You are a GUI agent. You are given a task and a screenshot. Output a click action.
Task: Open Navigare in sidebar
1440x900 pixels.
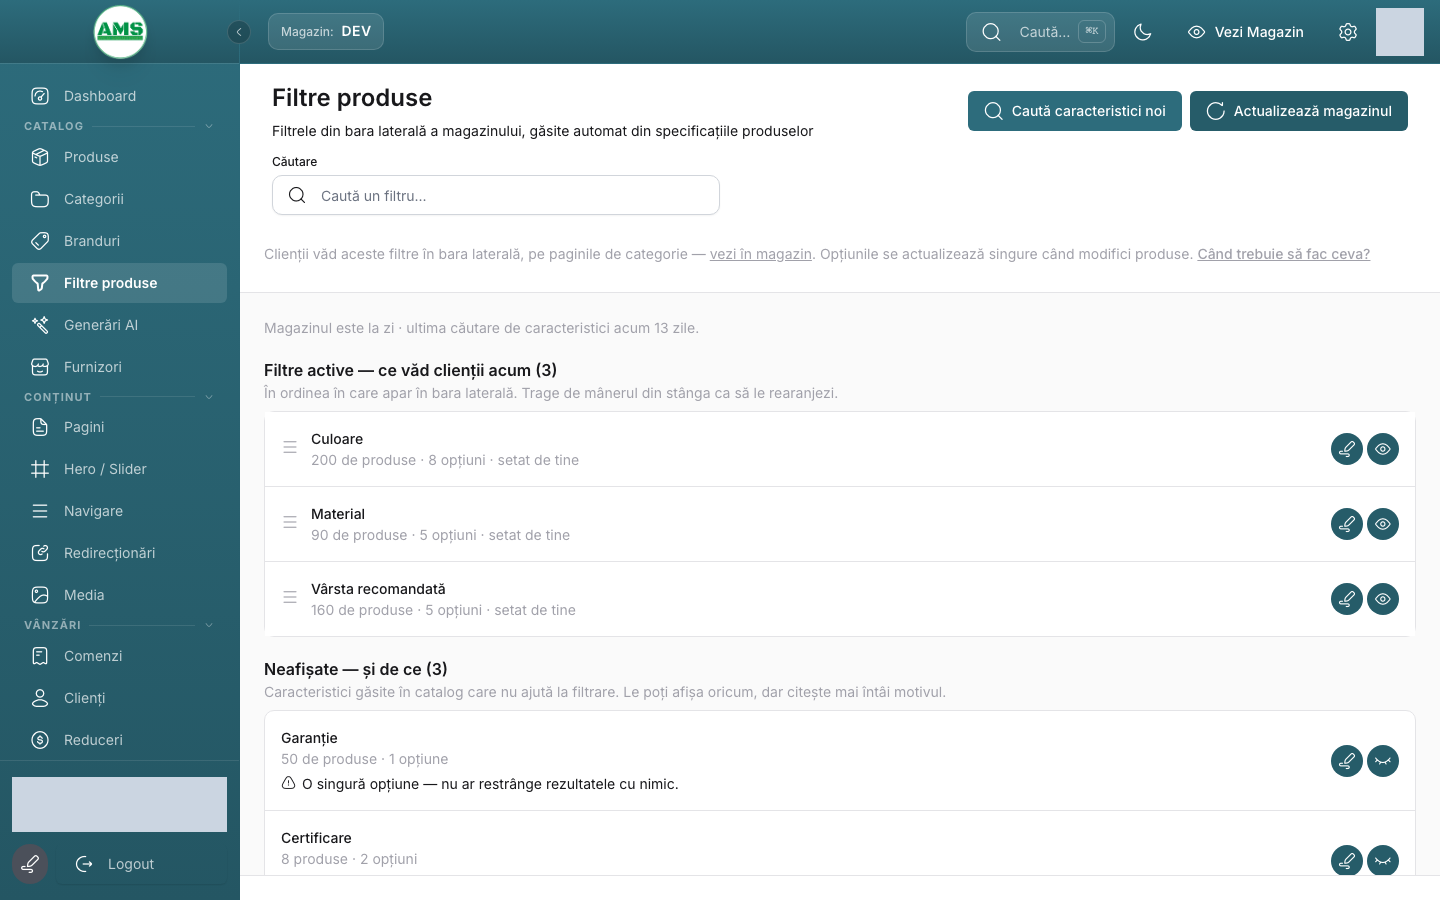point(120,511)
